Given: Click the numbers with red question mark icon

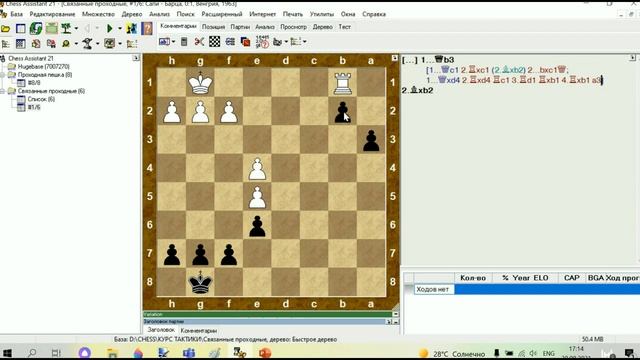Looking at the screenshot, I should pyautogui.click(x=262, y=41).
